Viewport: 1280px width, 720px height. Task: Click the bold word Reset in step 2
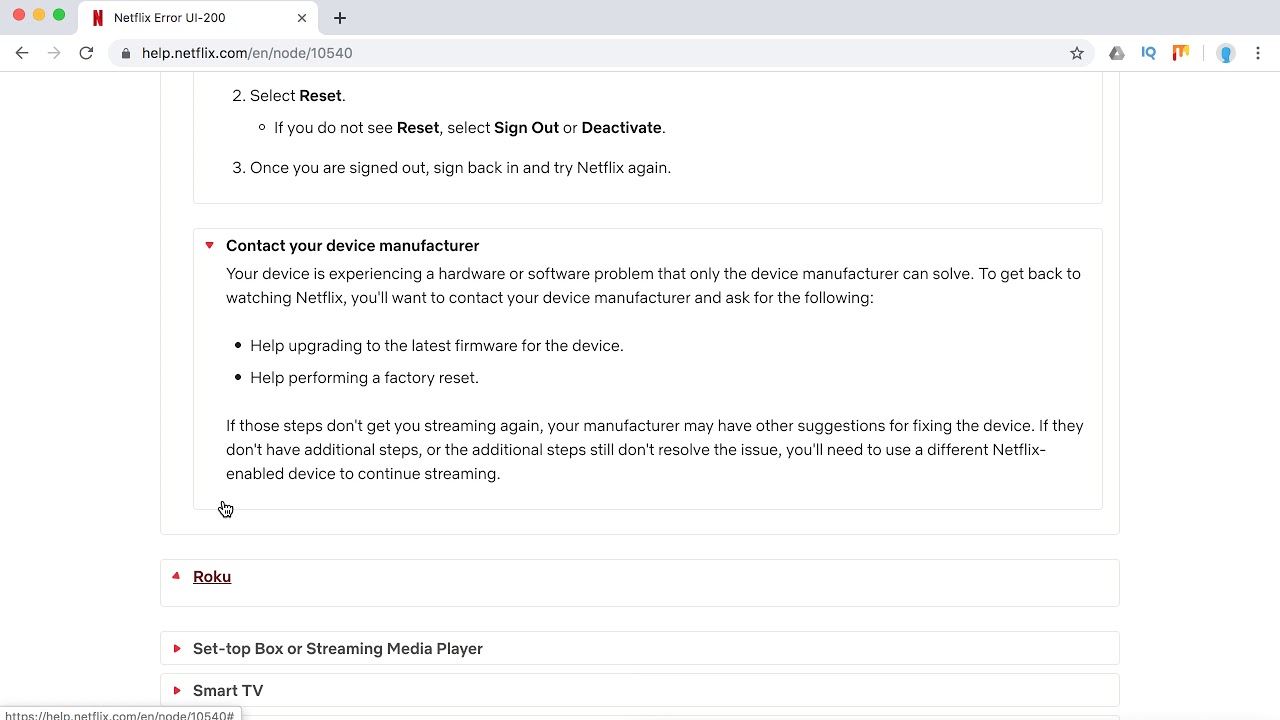pyautogui.click(x=320, y=96)
